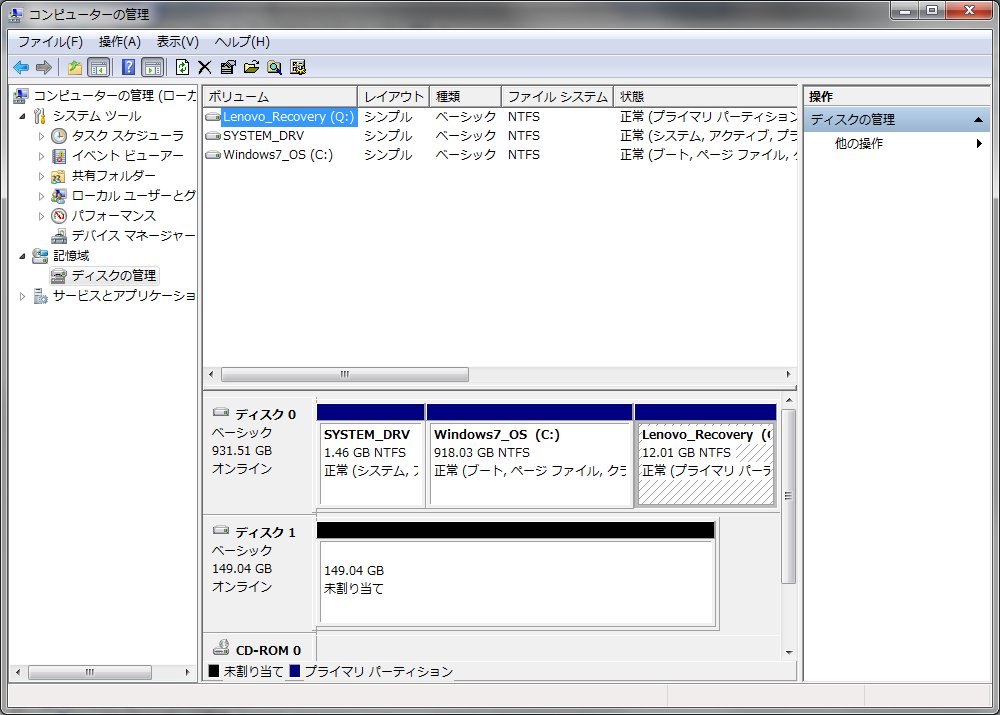This screenshot has width=1000, height=715.
Task: Expand 他の操作 submenu arrow in actions pane
Action: click(x=979, y=144)
